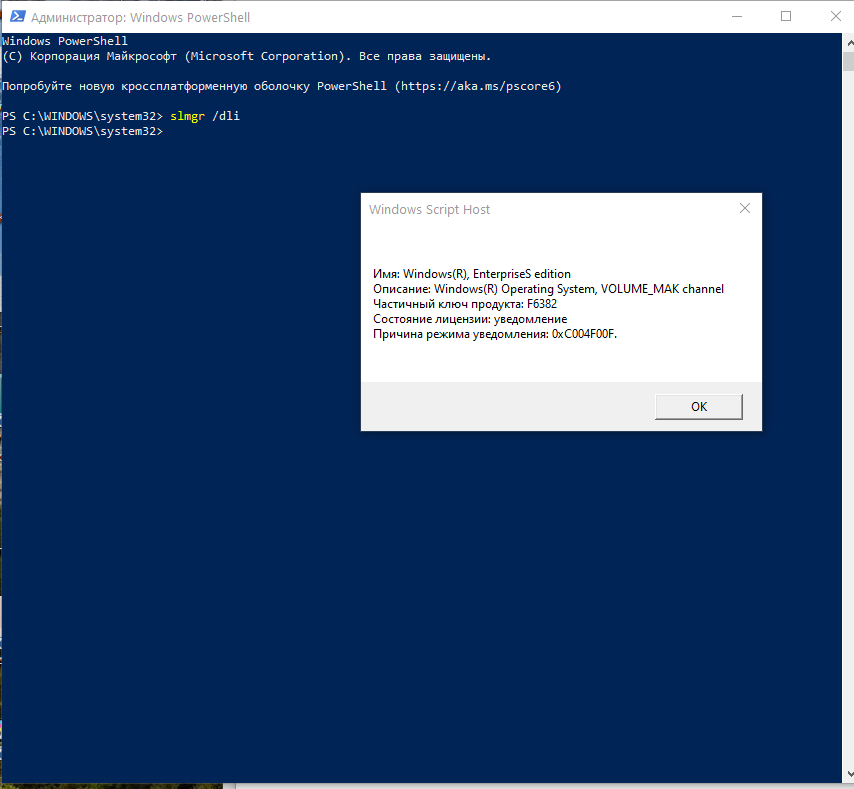
Task: Open the PowerShell icon system menu
Action: pos(17,16)
